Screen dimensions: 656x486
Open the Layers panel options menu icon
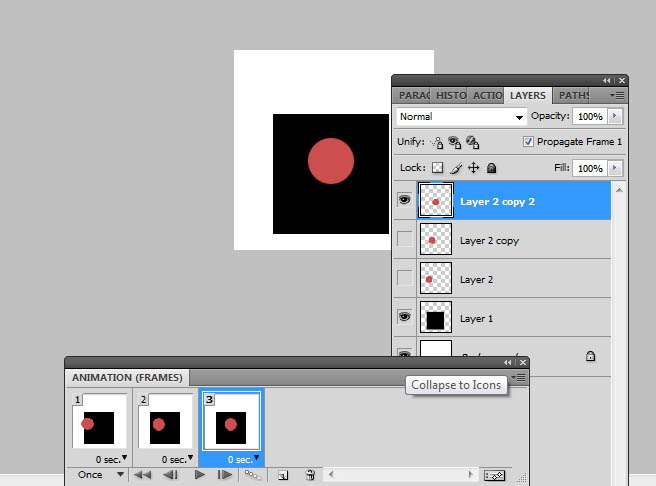[x=618, y=96]
